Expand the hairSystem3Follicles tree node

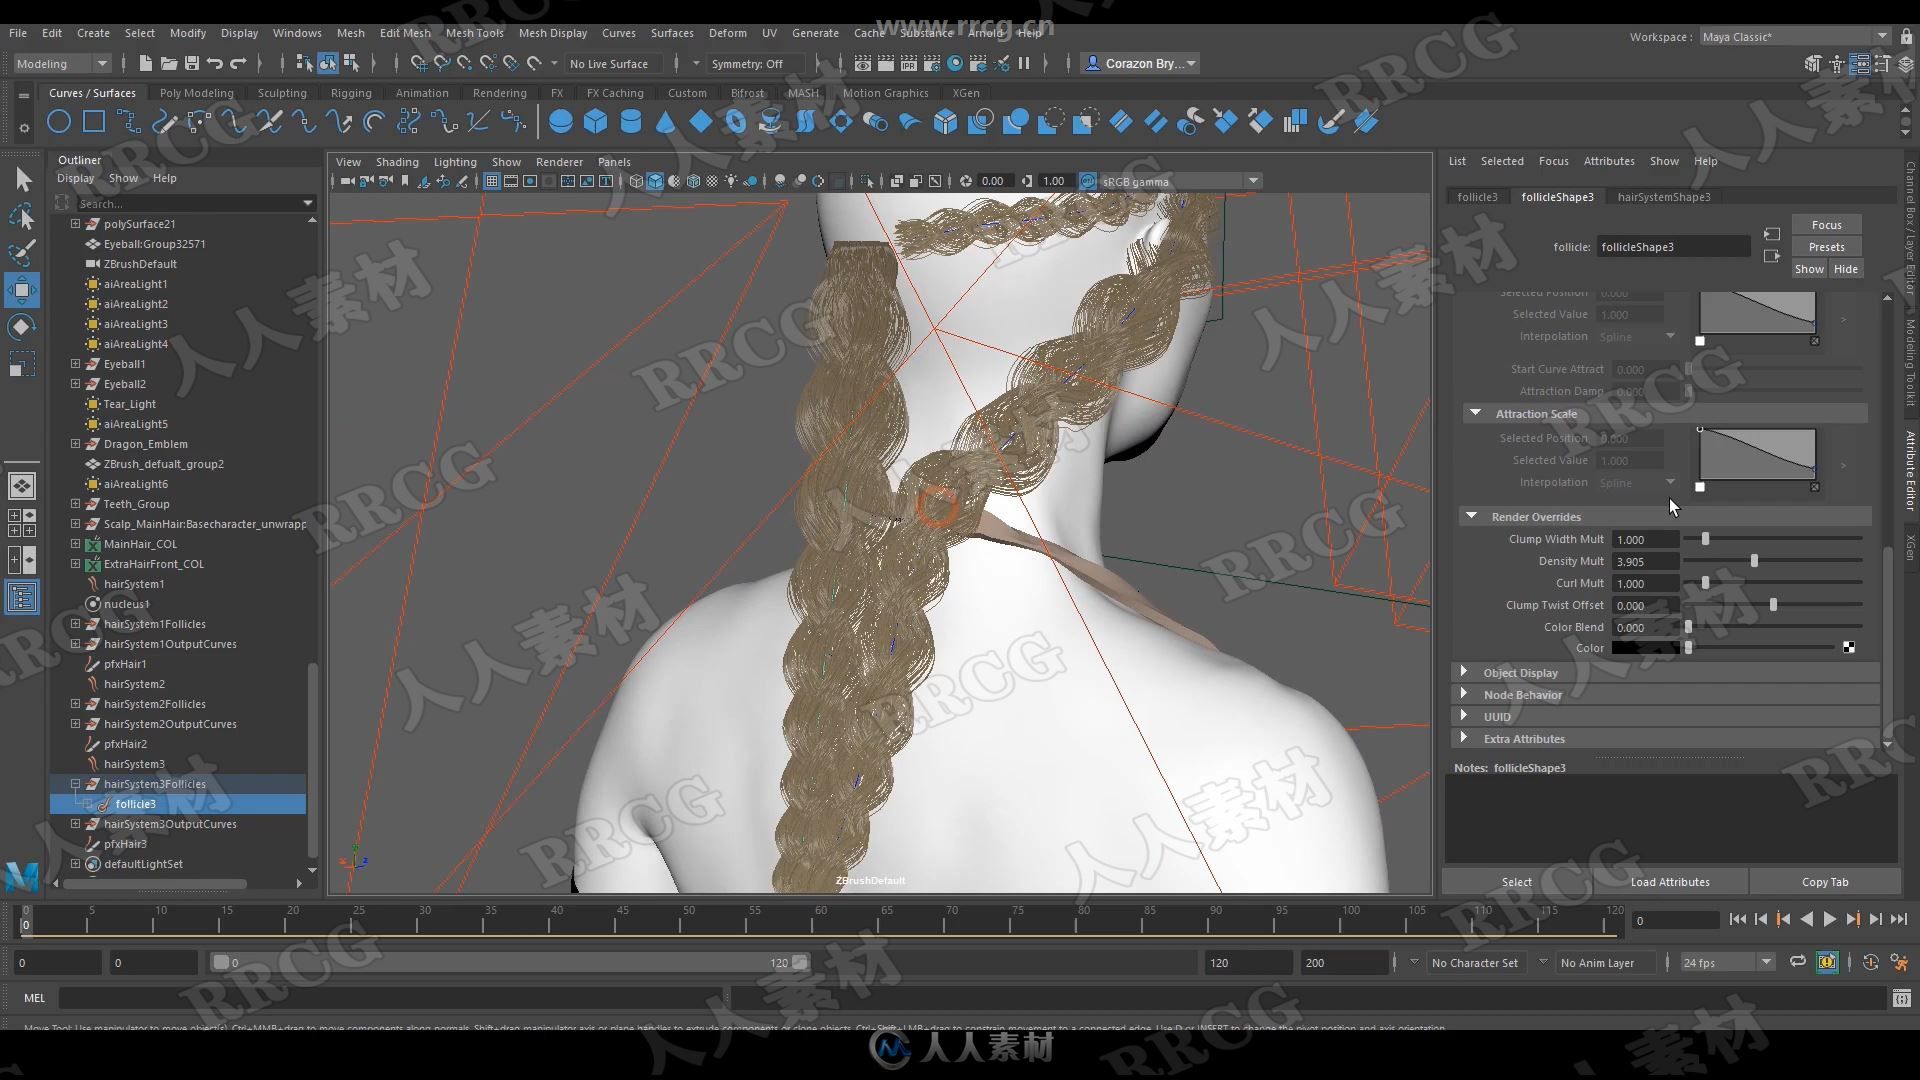(75, 783)
